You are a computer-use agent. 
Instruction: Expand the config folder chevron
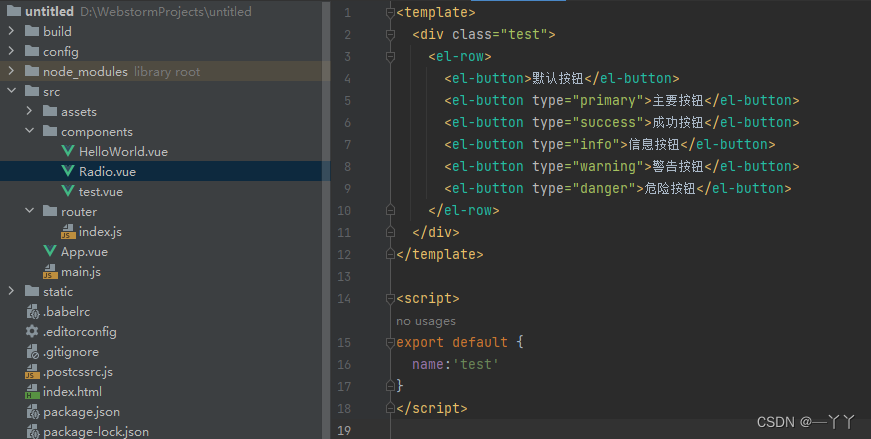tap(11, 51)
